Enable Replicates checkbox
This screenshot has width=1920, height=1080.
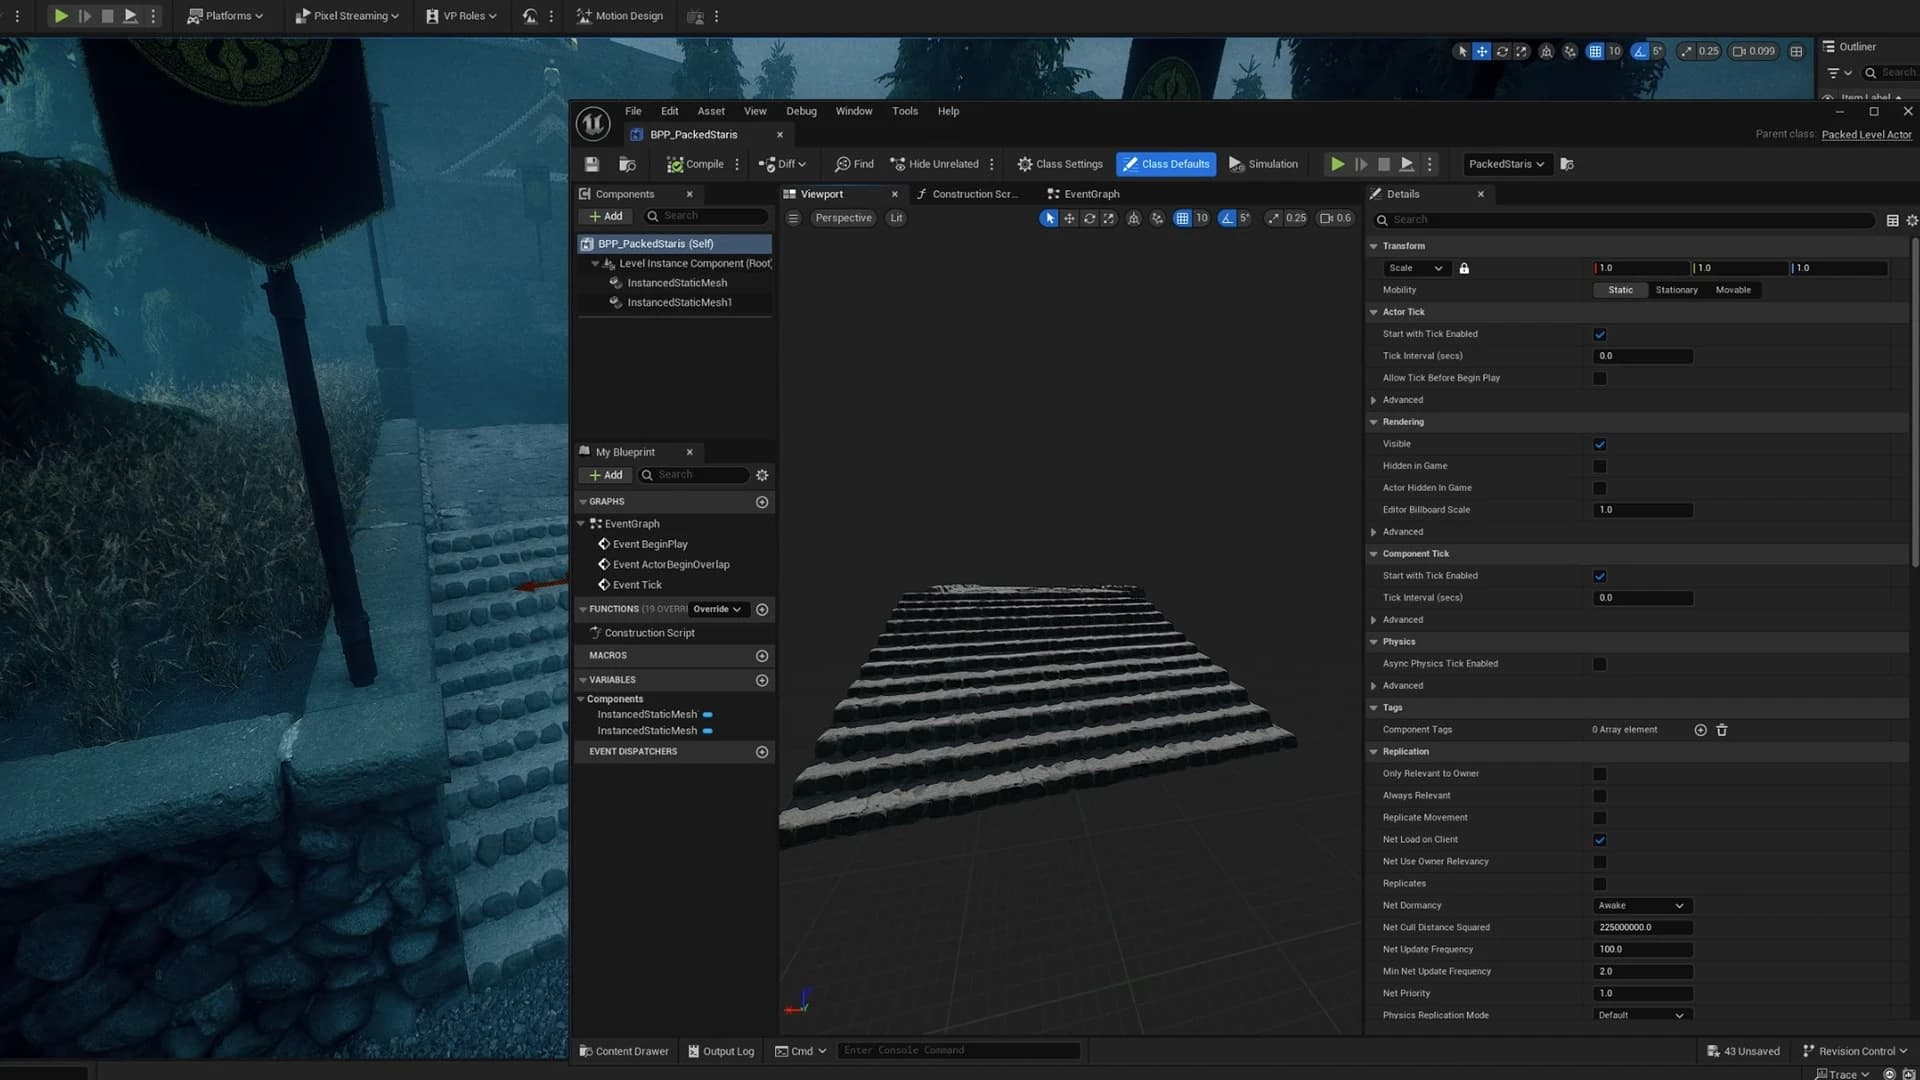[x=1600, y=884]
